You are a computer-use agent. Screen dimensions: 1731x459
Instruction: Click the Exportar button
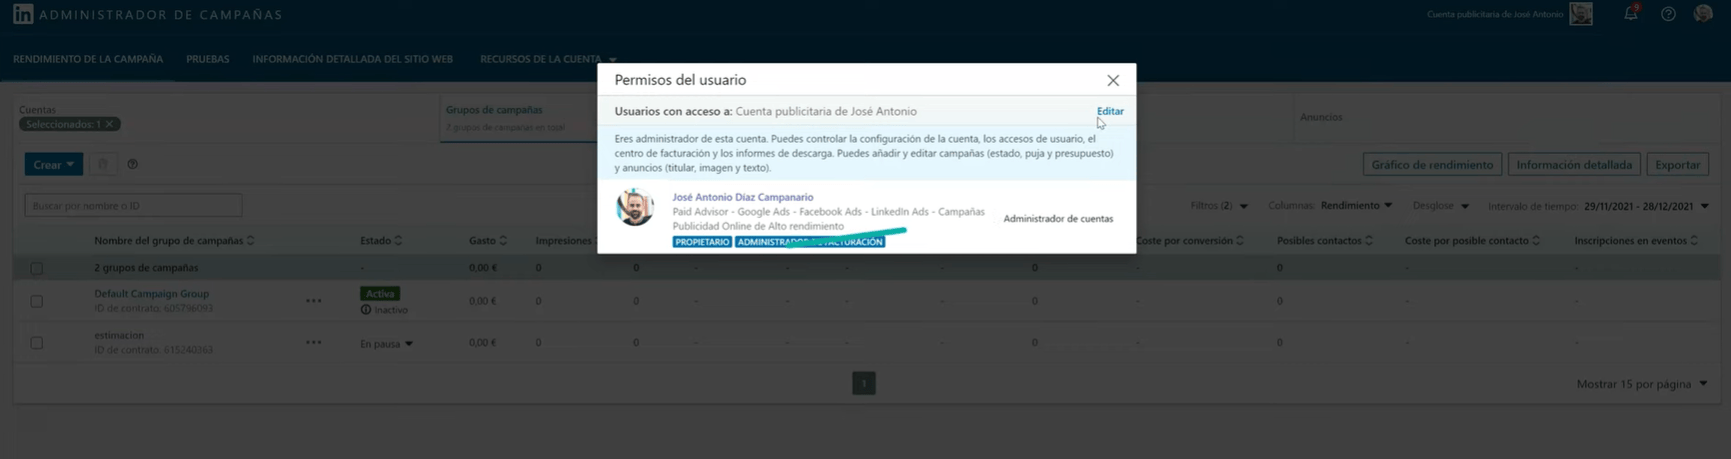tap(1677, 164)
